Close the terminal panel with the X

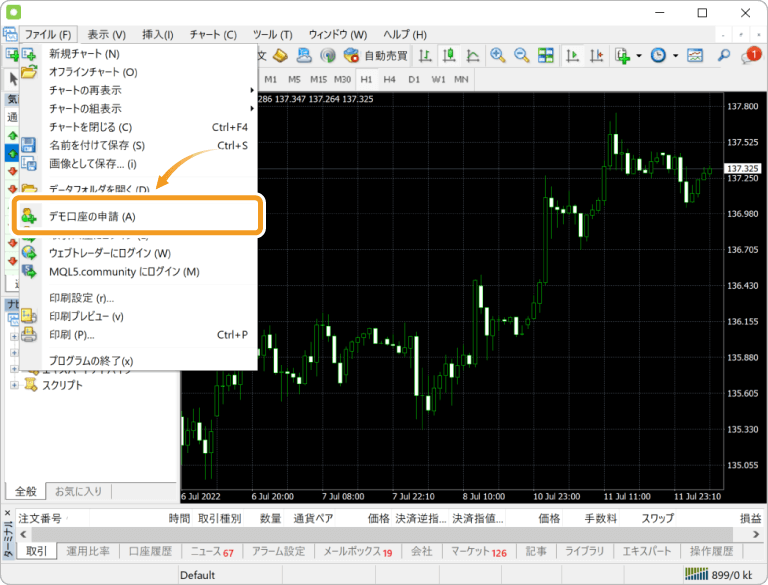coord(7,513)
